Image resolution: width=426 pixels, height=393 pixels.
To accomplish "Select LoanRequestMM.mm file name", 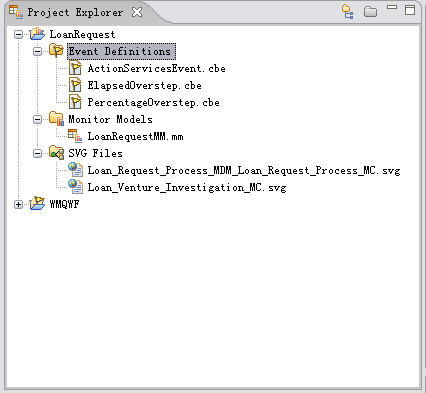I will pyautogui.click(x=135, y=136).
